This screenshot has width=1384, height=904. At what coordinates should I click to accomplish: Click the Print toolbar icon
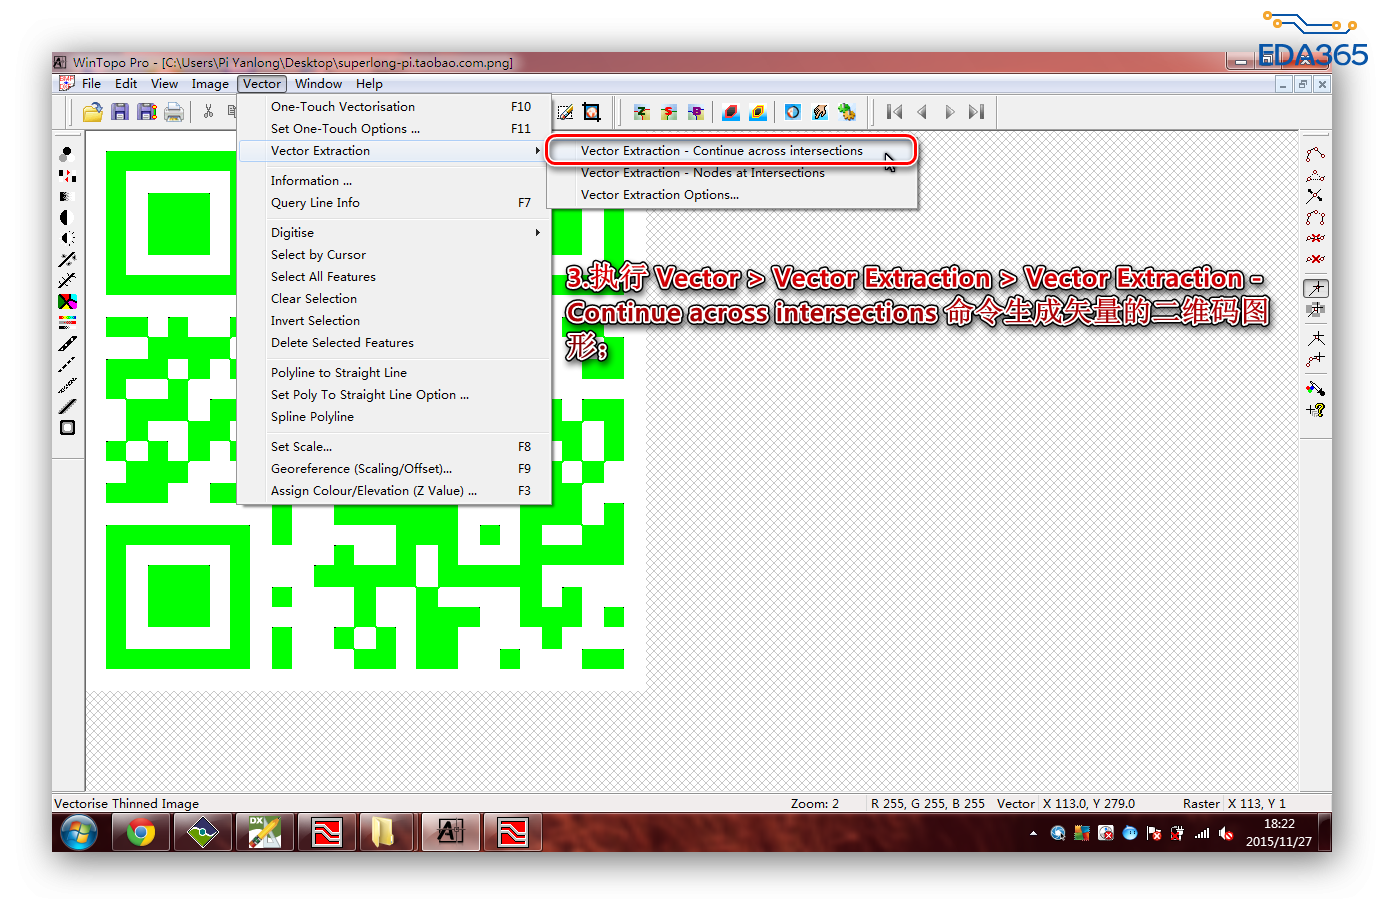coord(174,112)
